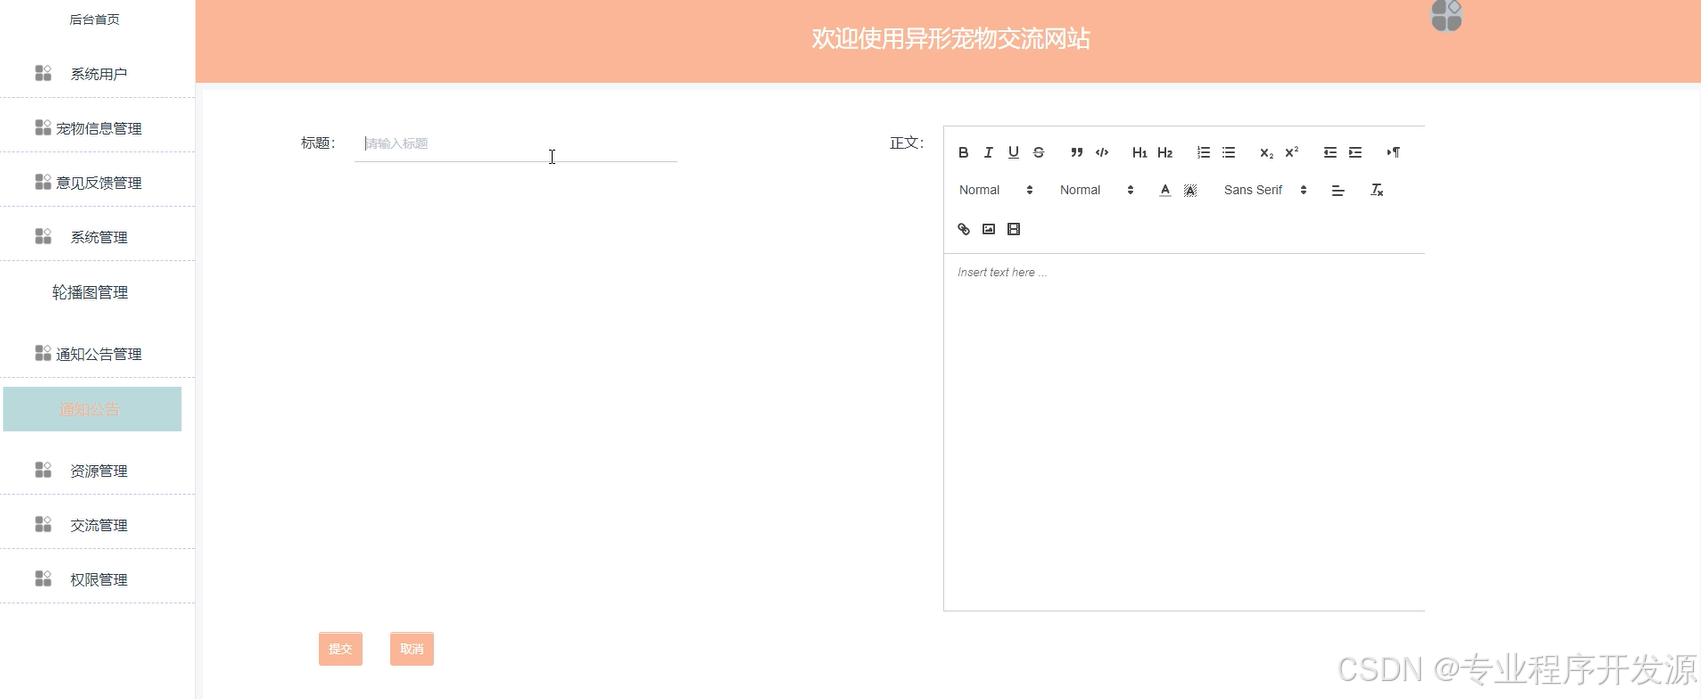Insert a hyperlink
Screen dimensions: 1701x699
pos(963,229)
